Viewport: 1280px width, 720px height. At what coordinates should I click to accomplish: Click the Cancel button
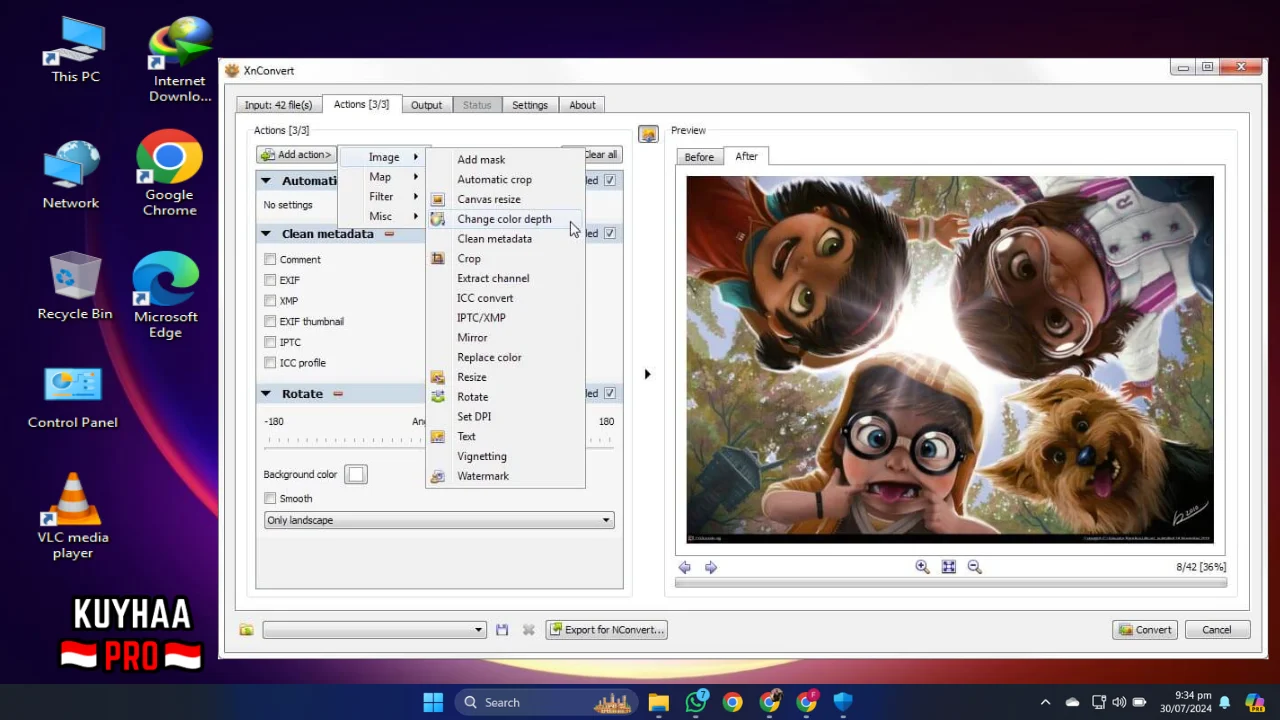[x=1217, y=630]
